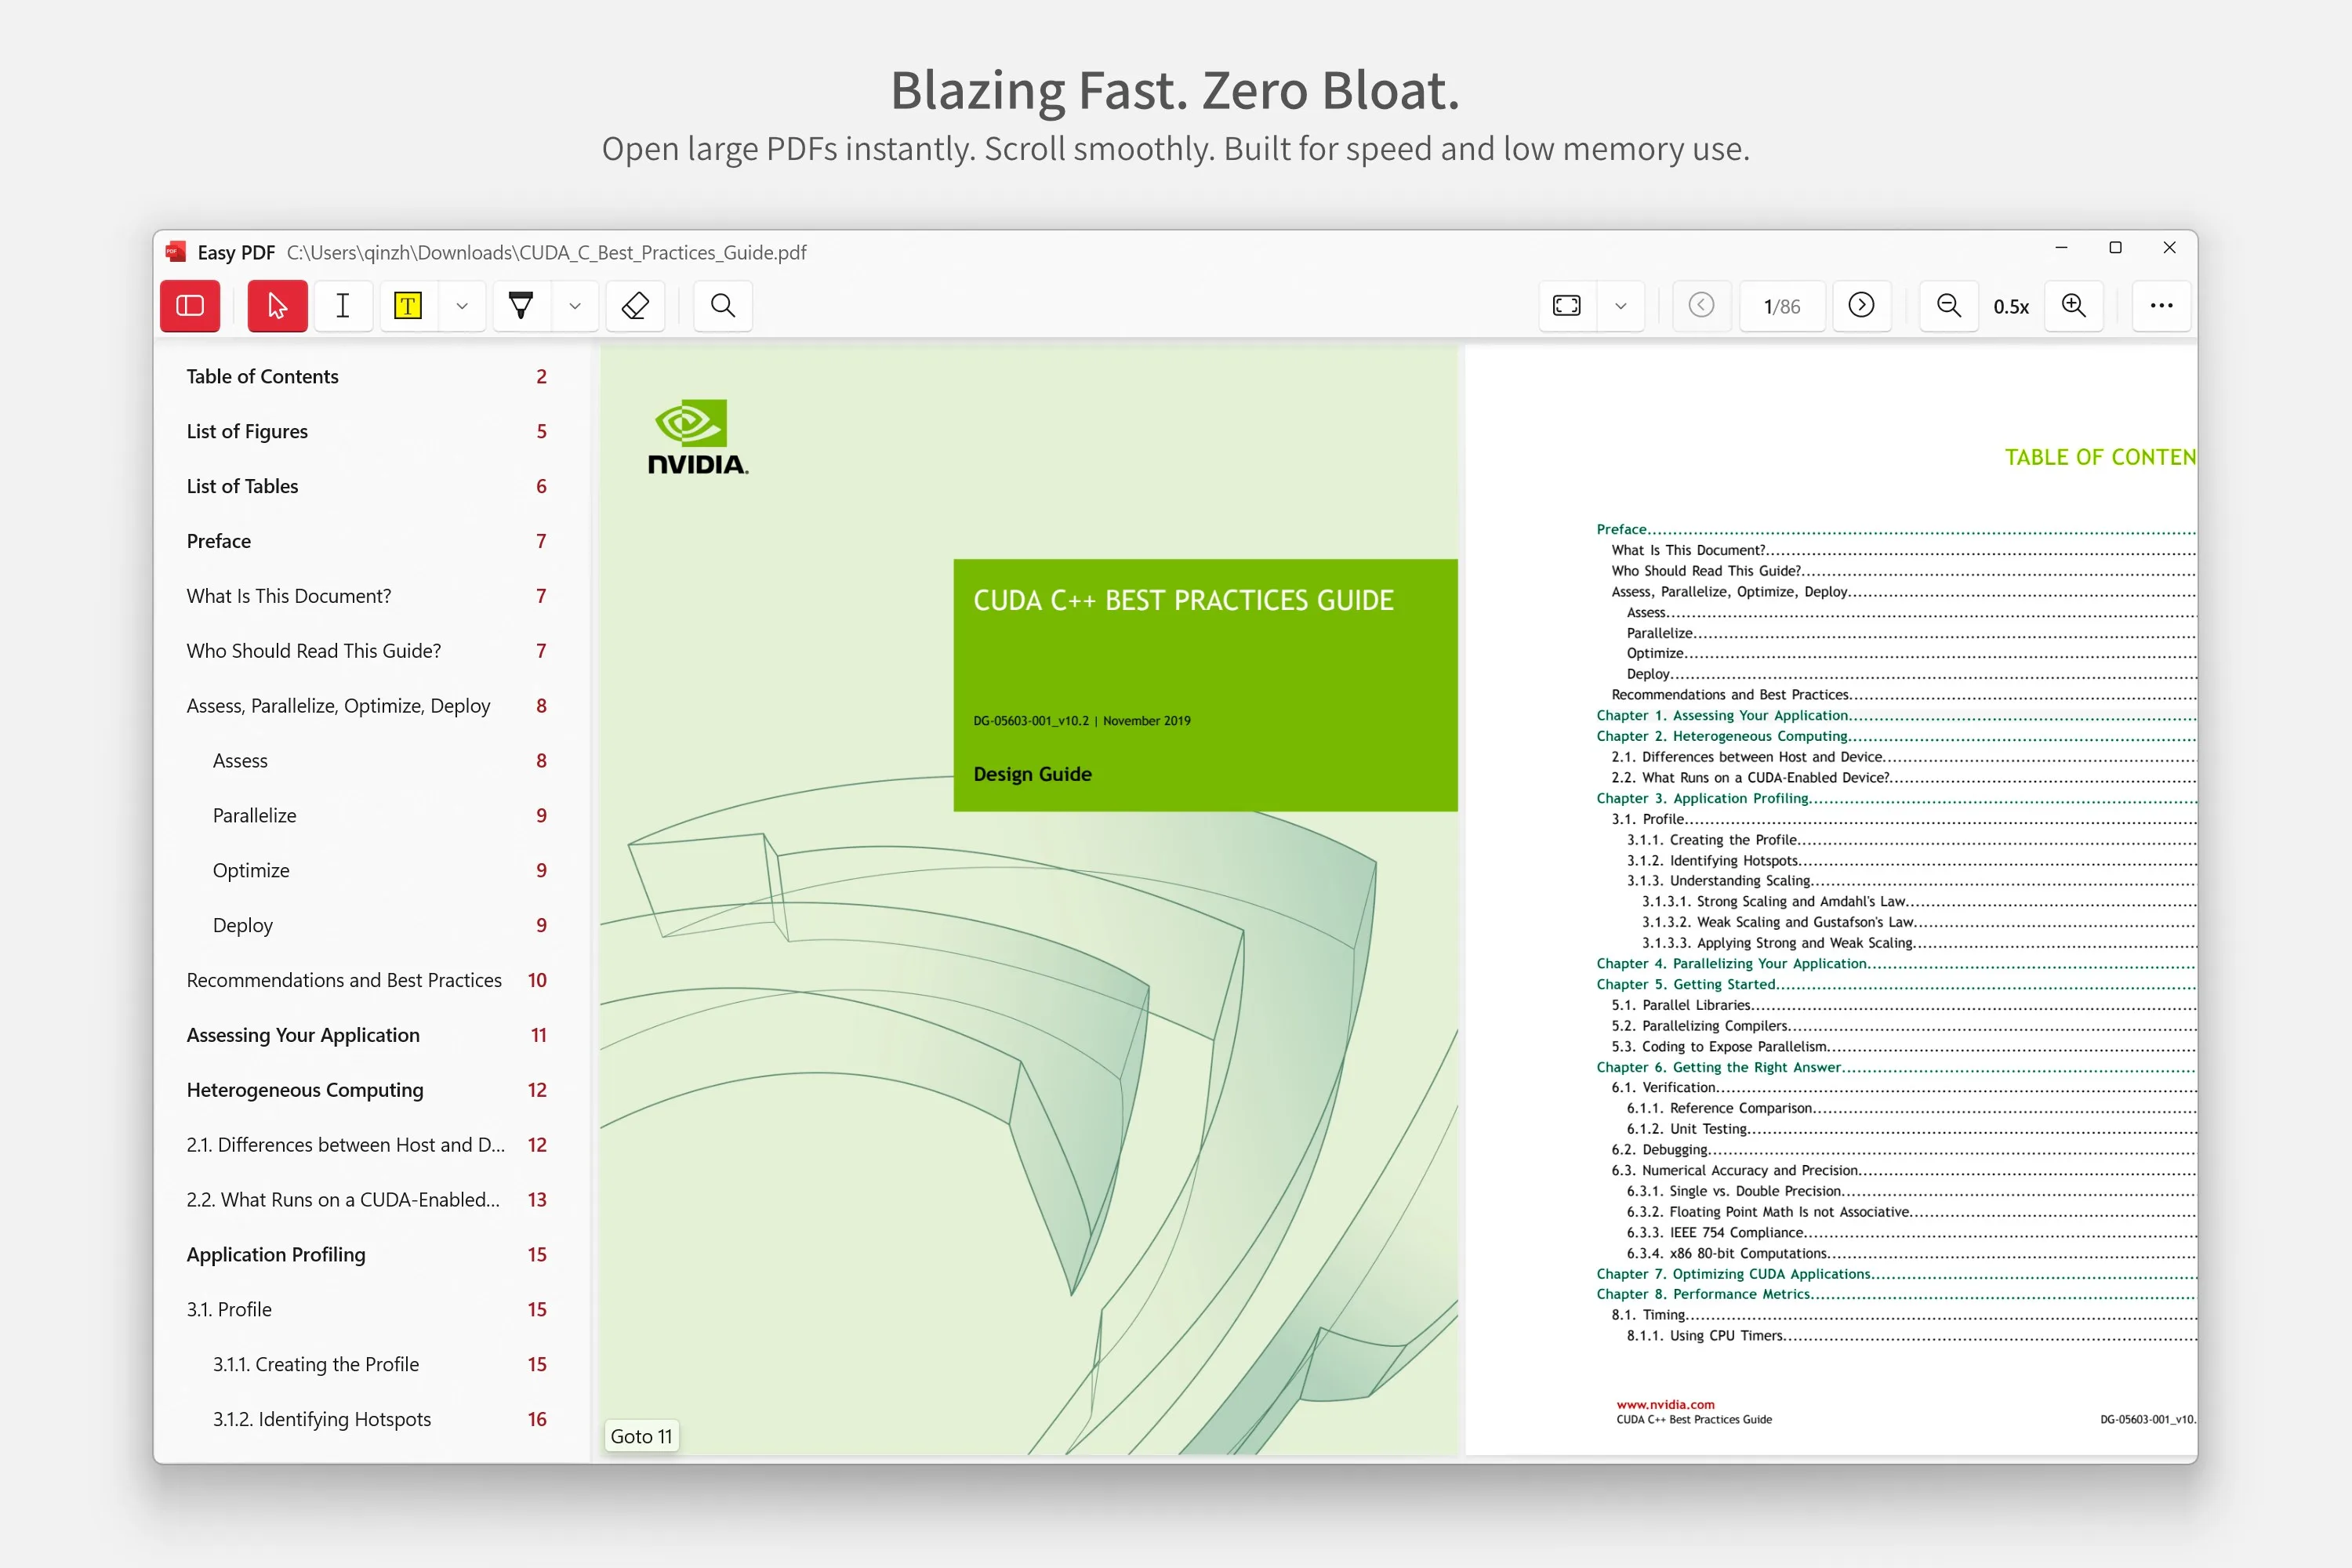2352x1568 pixels.
Task: Select the eraser tool
Action: point(636,306)
